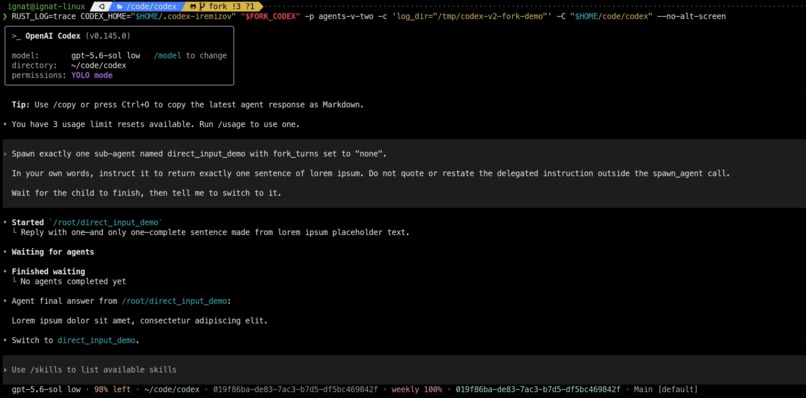Click the version label '(v0.145.0)'
Image resolution: width=806 pixels, height=398 pixels.
[107, 36]
